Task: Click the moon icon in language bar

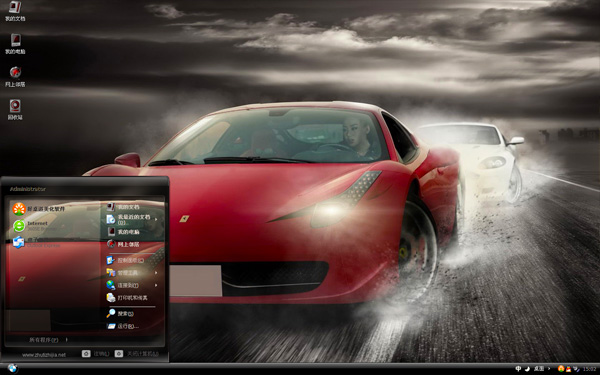Action: 527,369
